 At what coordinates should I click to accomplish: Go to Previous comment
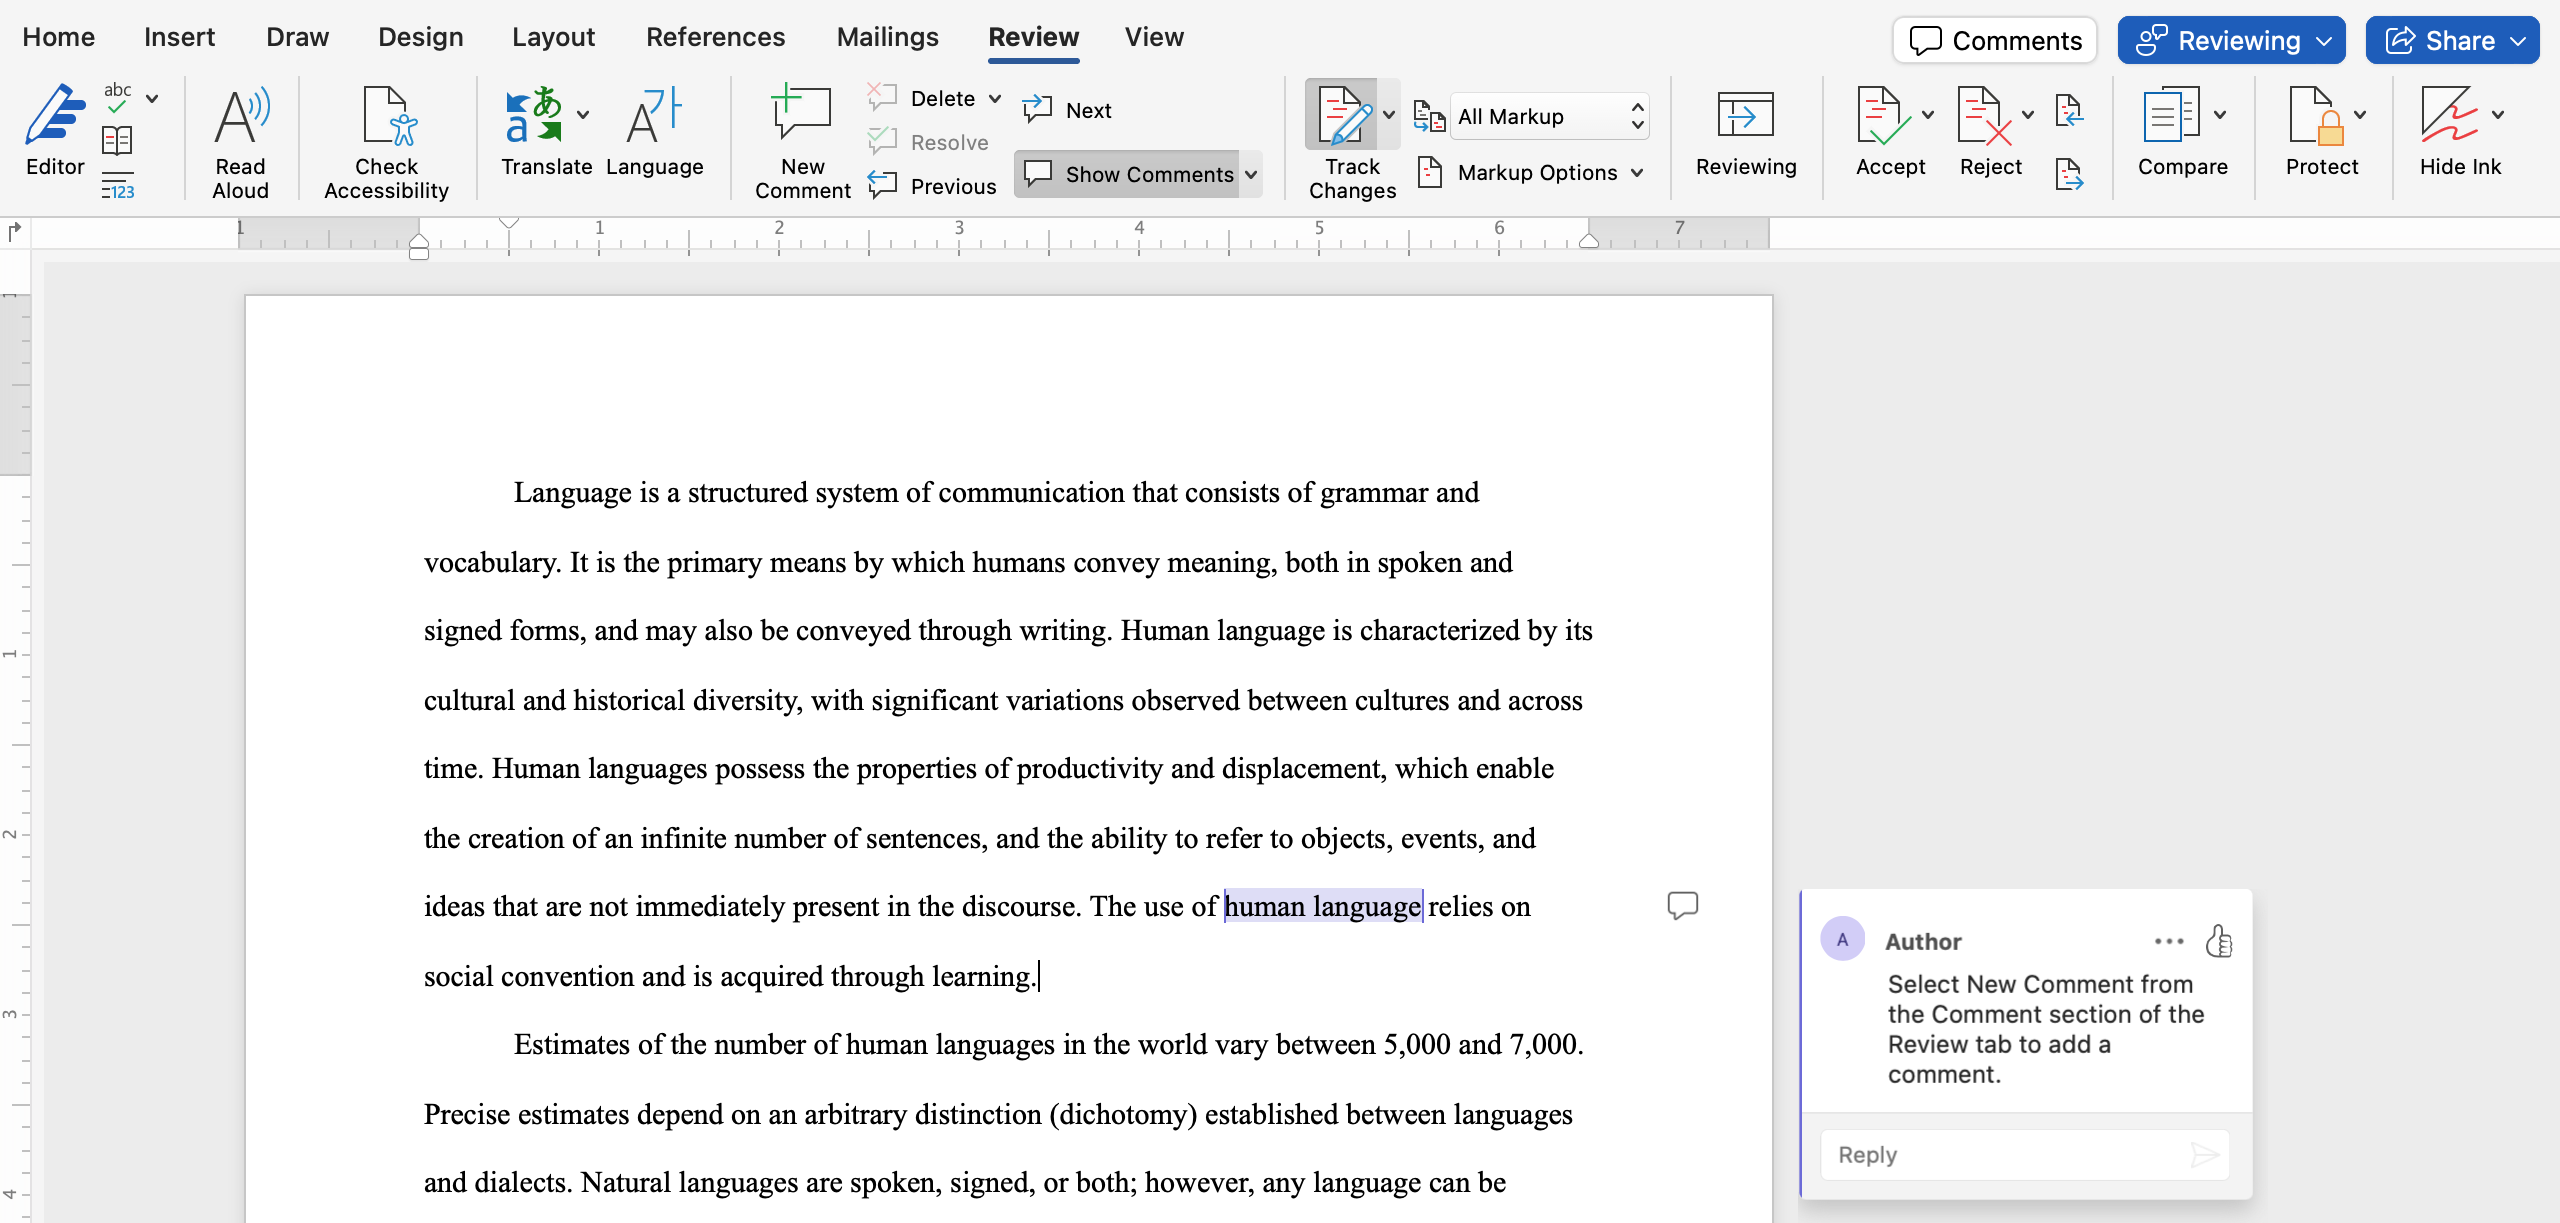[x=932, y=186]
